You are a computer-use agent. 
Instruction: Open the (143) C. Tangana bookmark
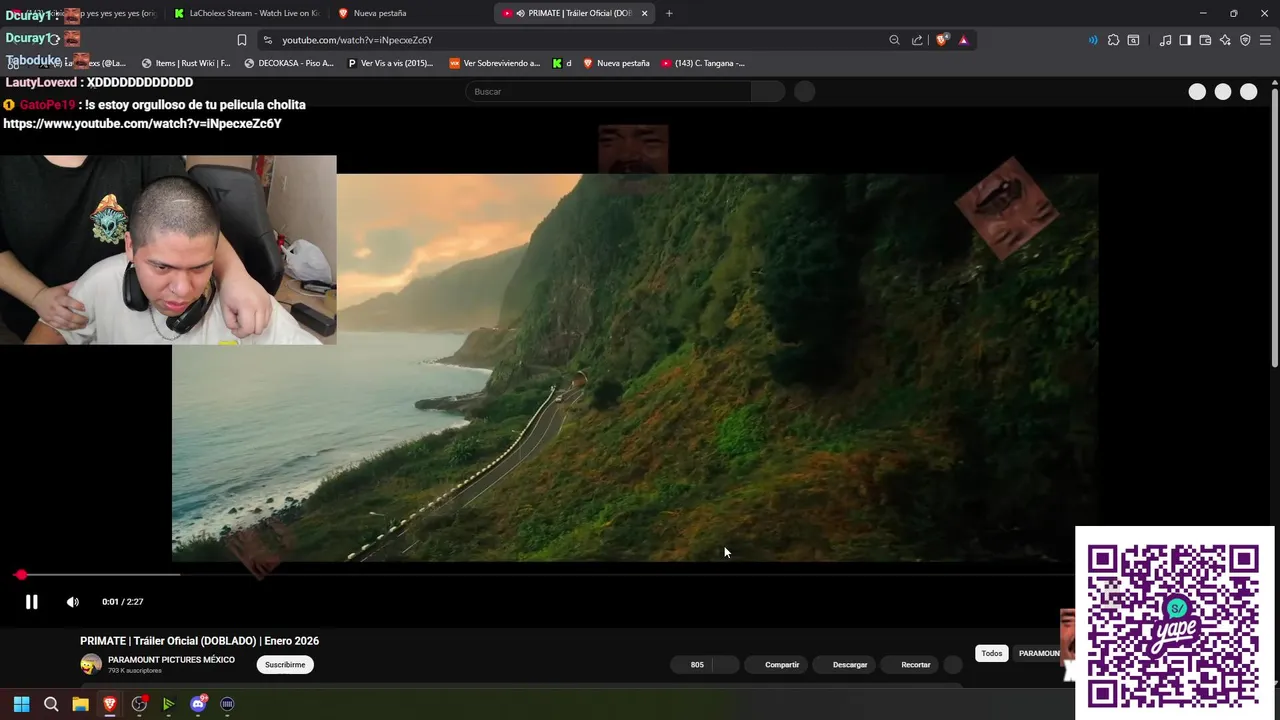point(703,63)
